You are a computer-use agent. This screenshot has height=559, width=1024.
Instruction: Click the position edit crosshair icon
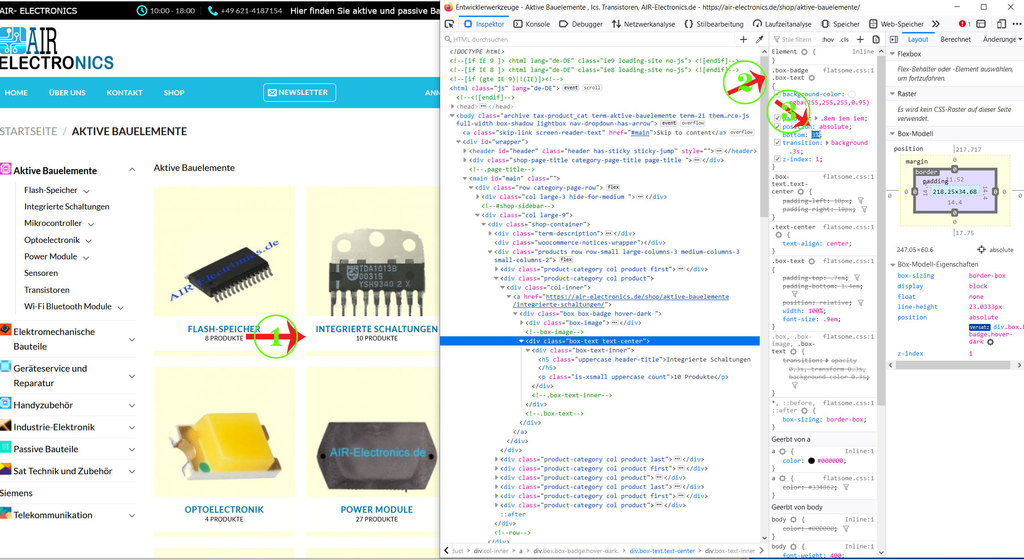click(x=981, y=249)
